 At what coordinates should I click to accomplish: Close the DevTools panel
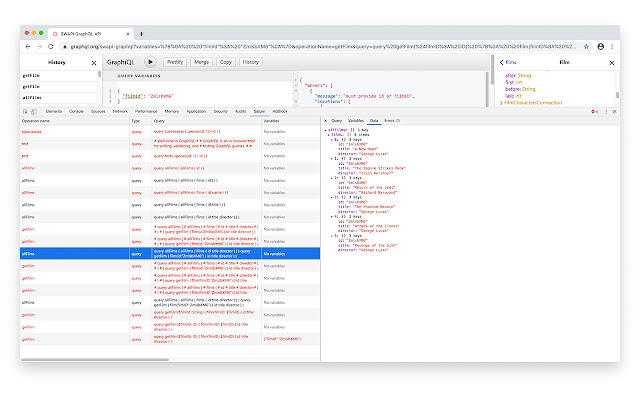614,111
